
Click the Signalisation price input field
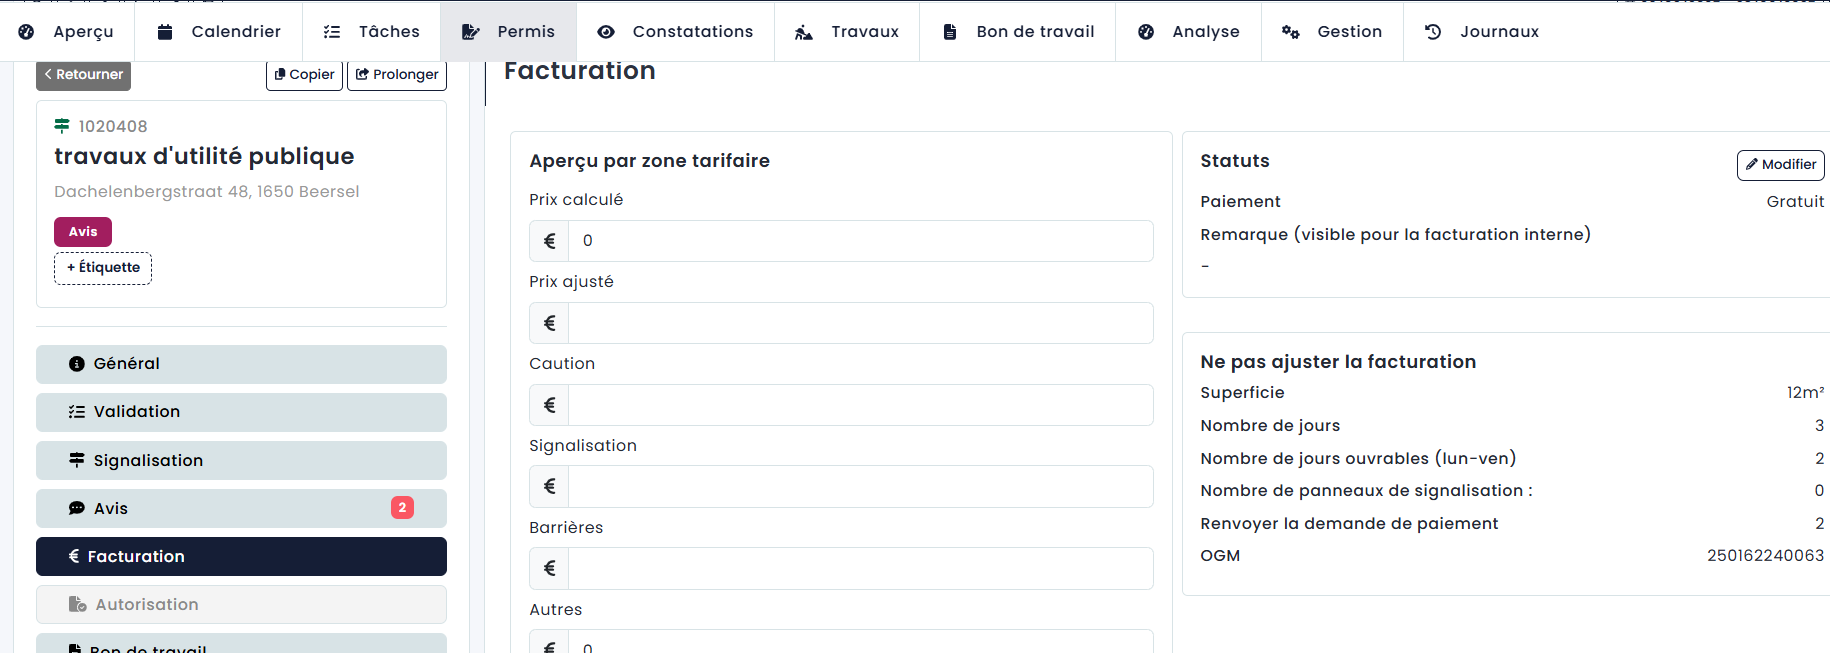860,487
